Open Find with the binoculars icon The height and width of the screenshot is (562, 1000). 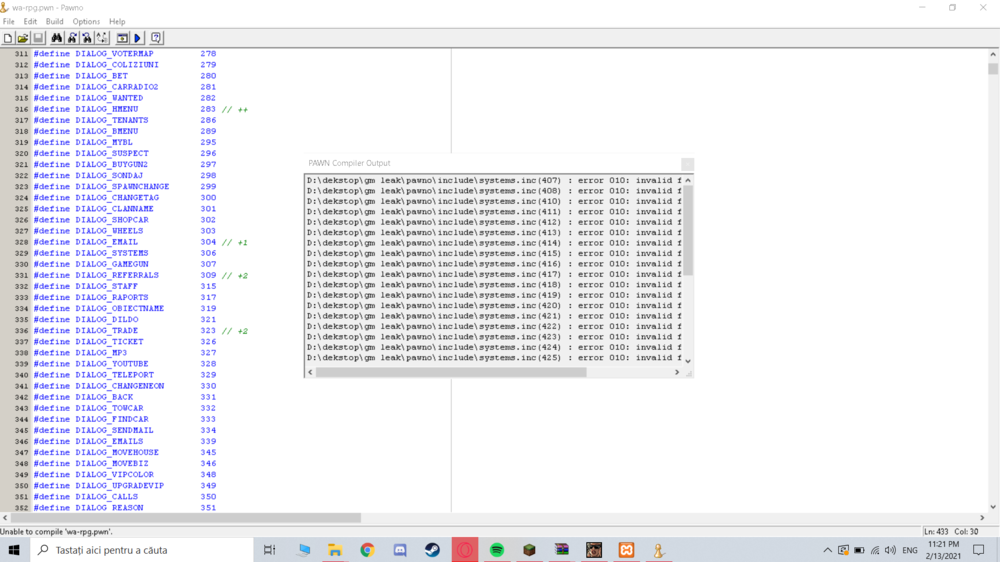pos(57,38)
